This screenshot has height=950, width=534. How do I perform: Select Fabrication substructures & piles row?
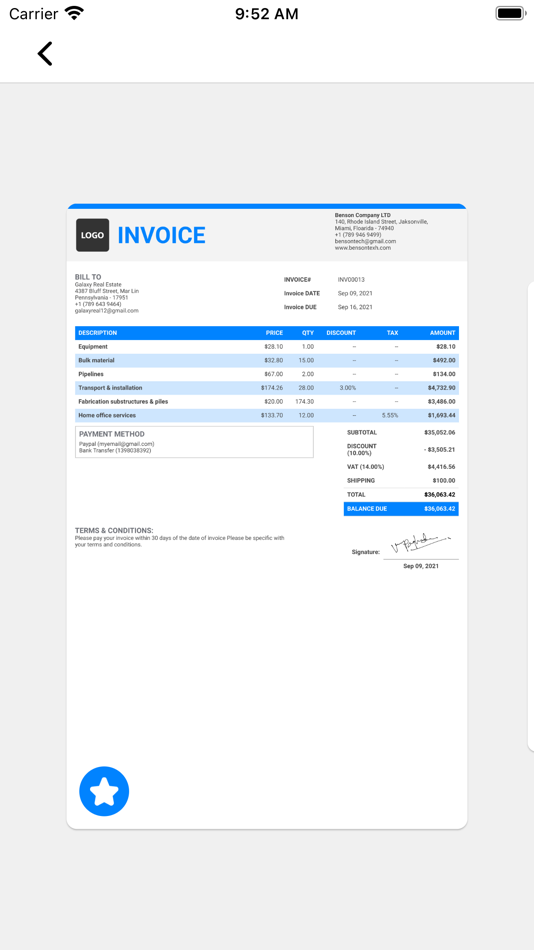point(267,402)
